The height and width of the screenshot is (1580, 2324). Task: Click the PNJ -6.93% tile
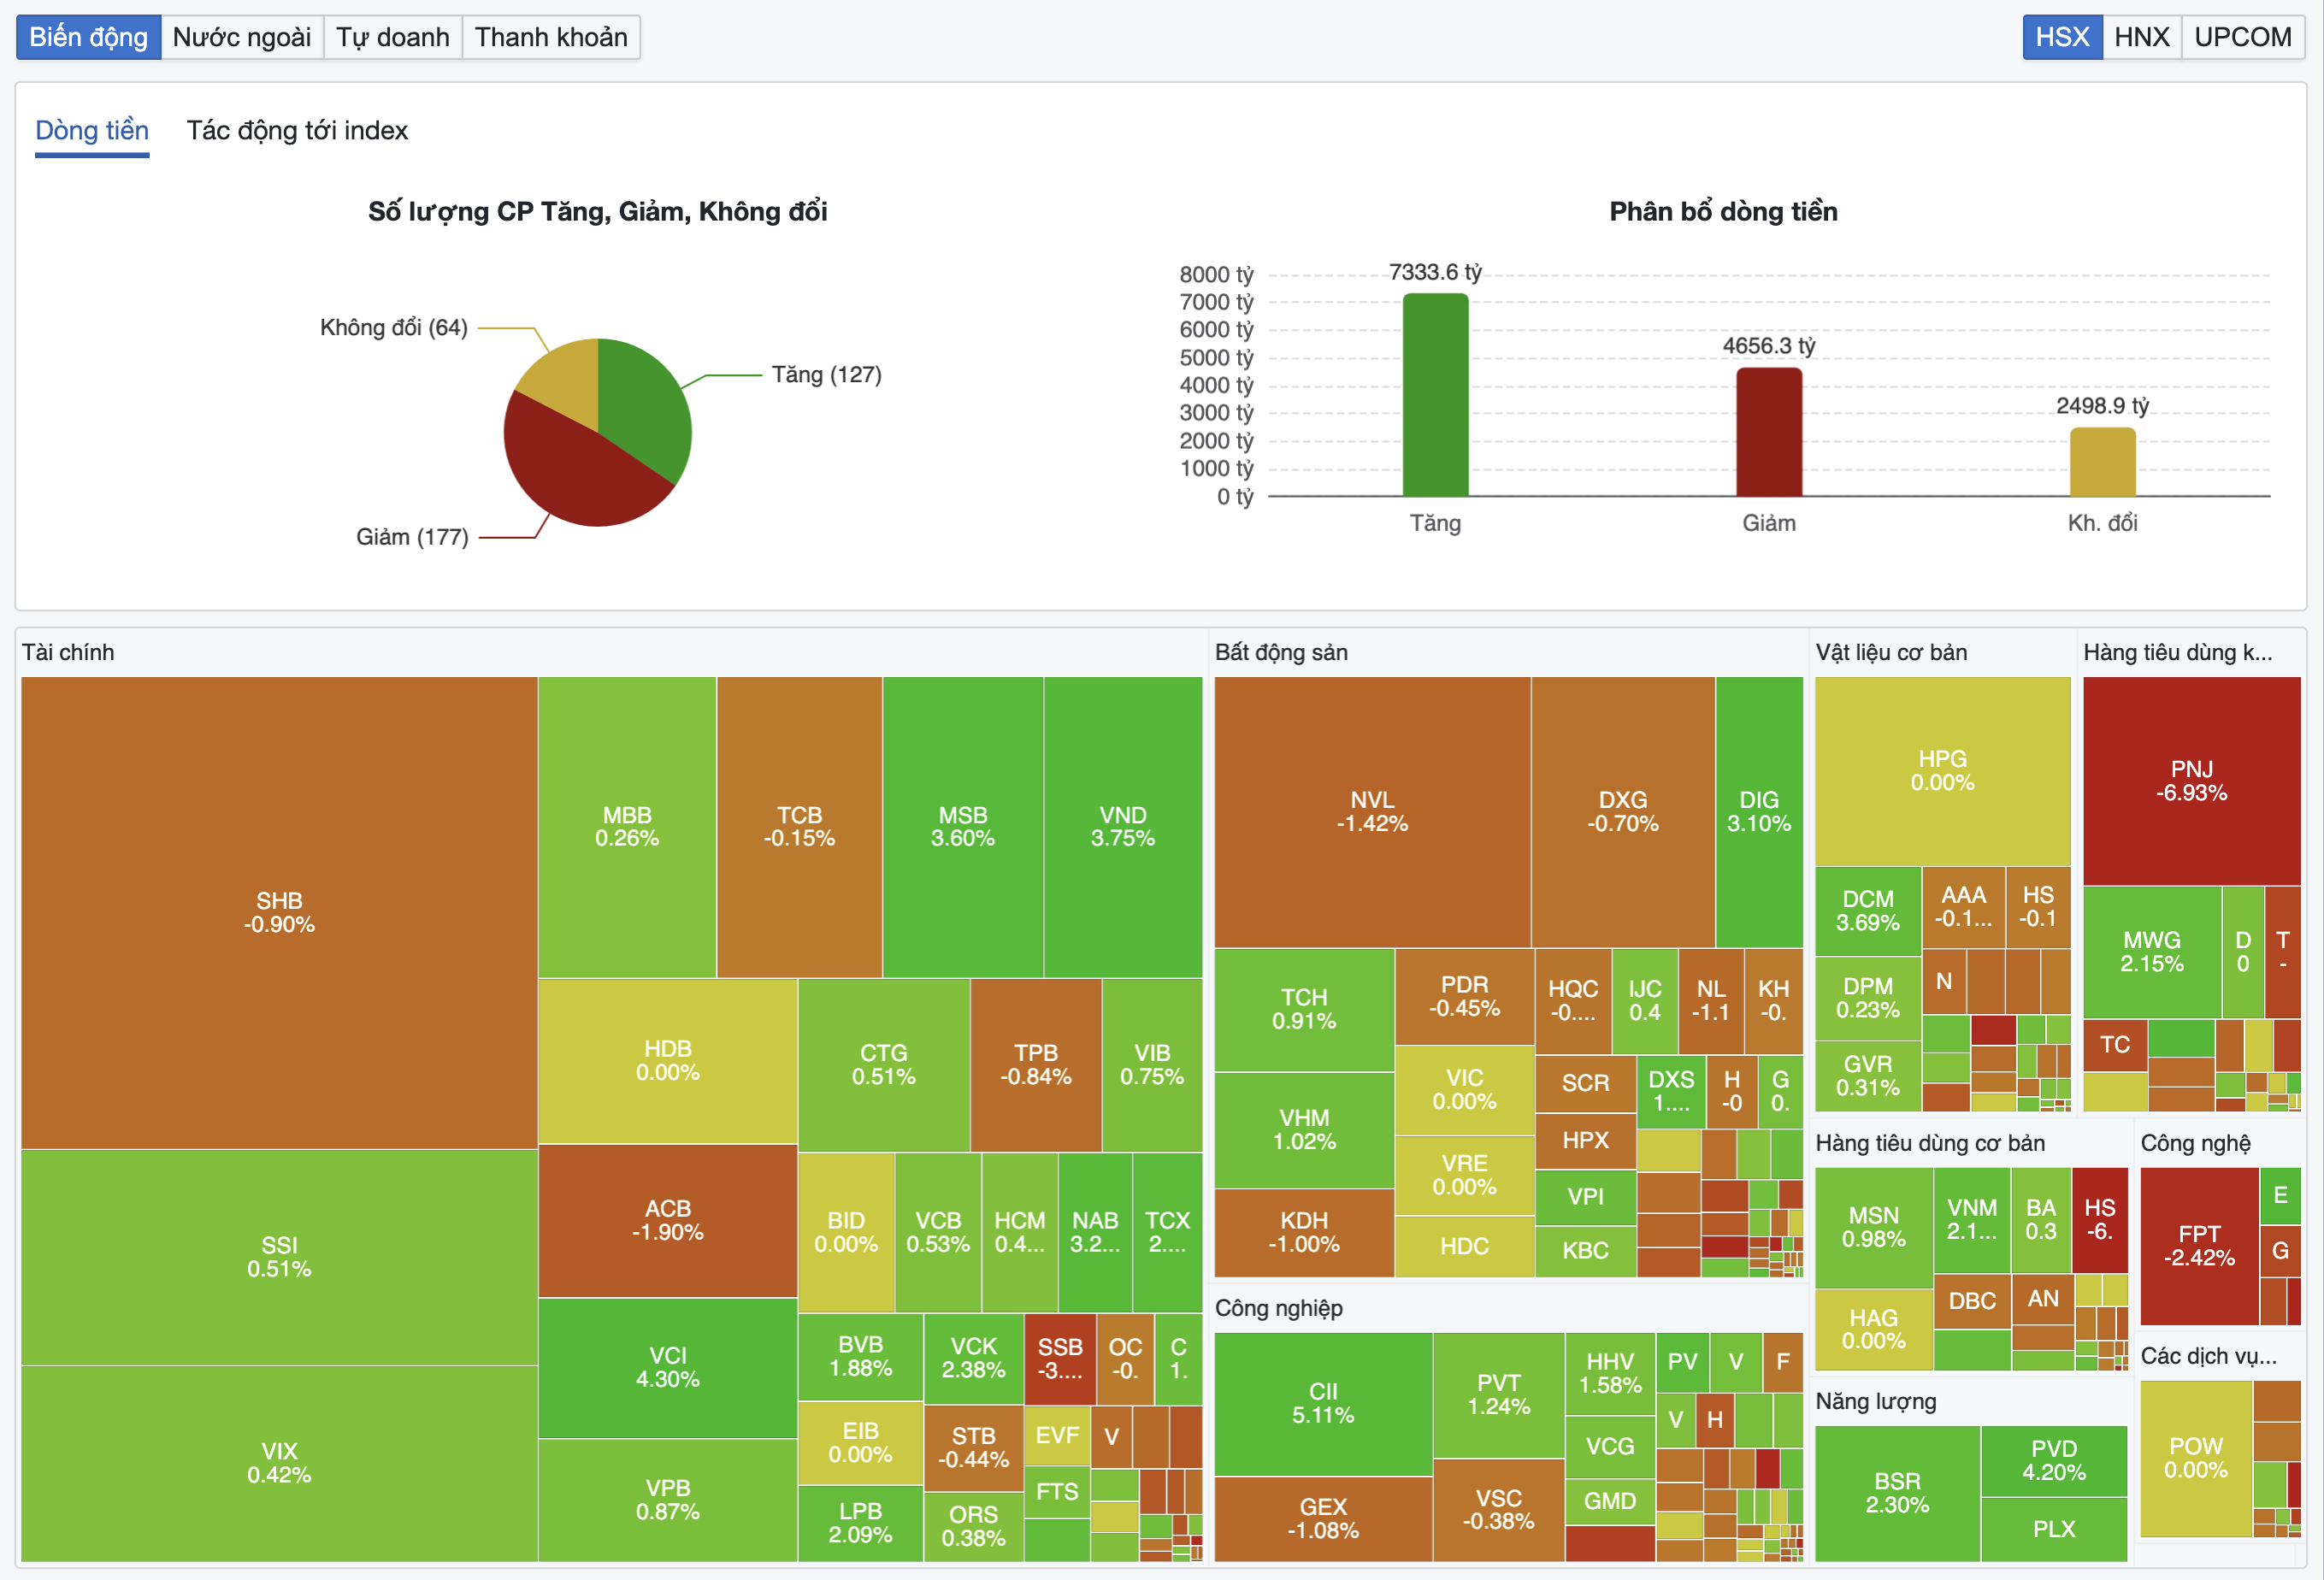[2191, 781]
